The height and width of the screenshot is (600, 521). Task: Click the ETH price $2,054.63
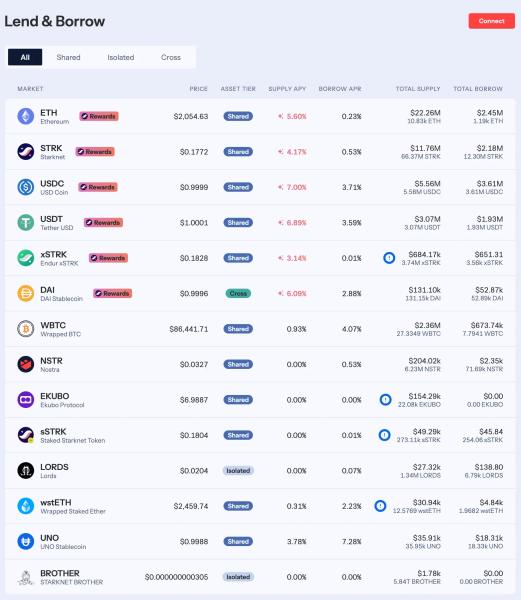coord(190,116)
